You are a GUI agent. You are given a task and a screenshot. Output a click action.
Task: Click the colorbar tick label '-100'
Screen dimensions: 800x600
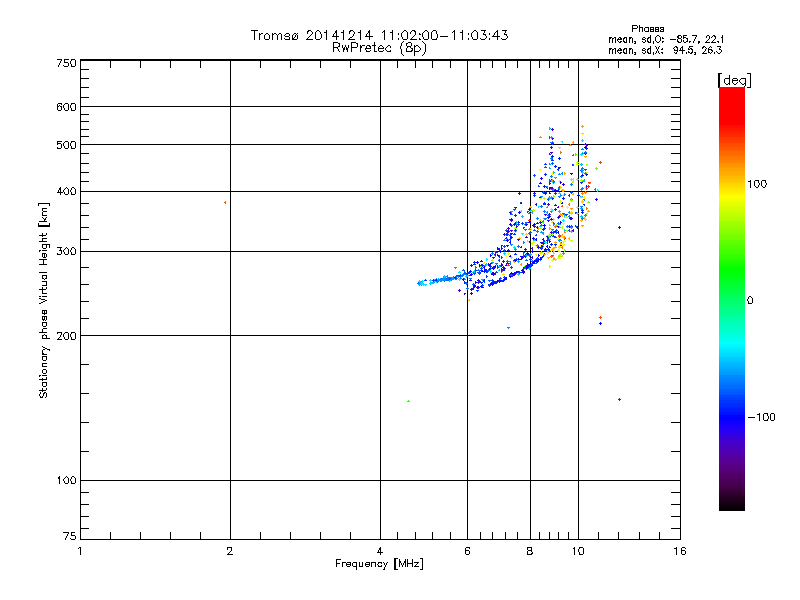point(762,417)
